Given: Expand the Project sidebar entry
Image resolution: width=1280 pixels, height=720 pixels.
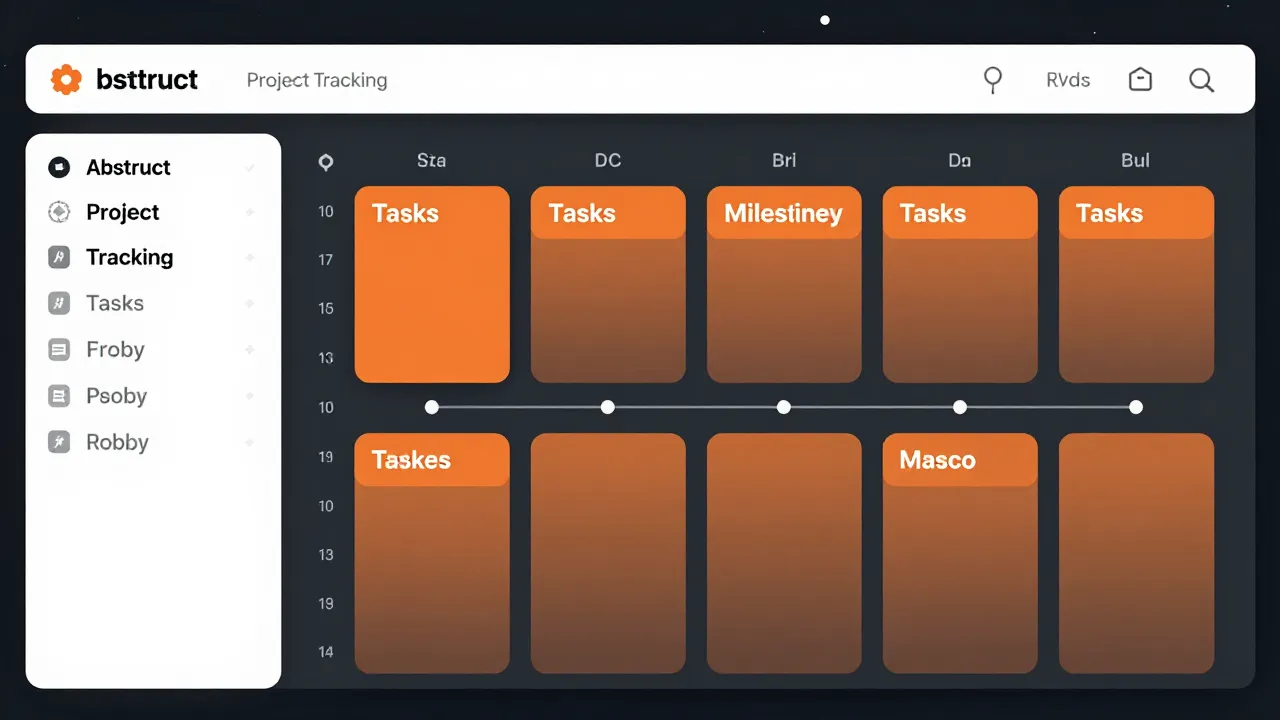Looking at the screenshot, I should pyautogui.click(x=250, y=212).
